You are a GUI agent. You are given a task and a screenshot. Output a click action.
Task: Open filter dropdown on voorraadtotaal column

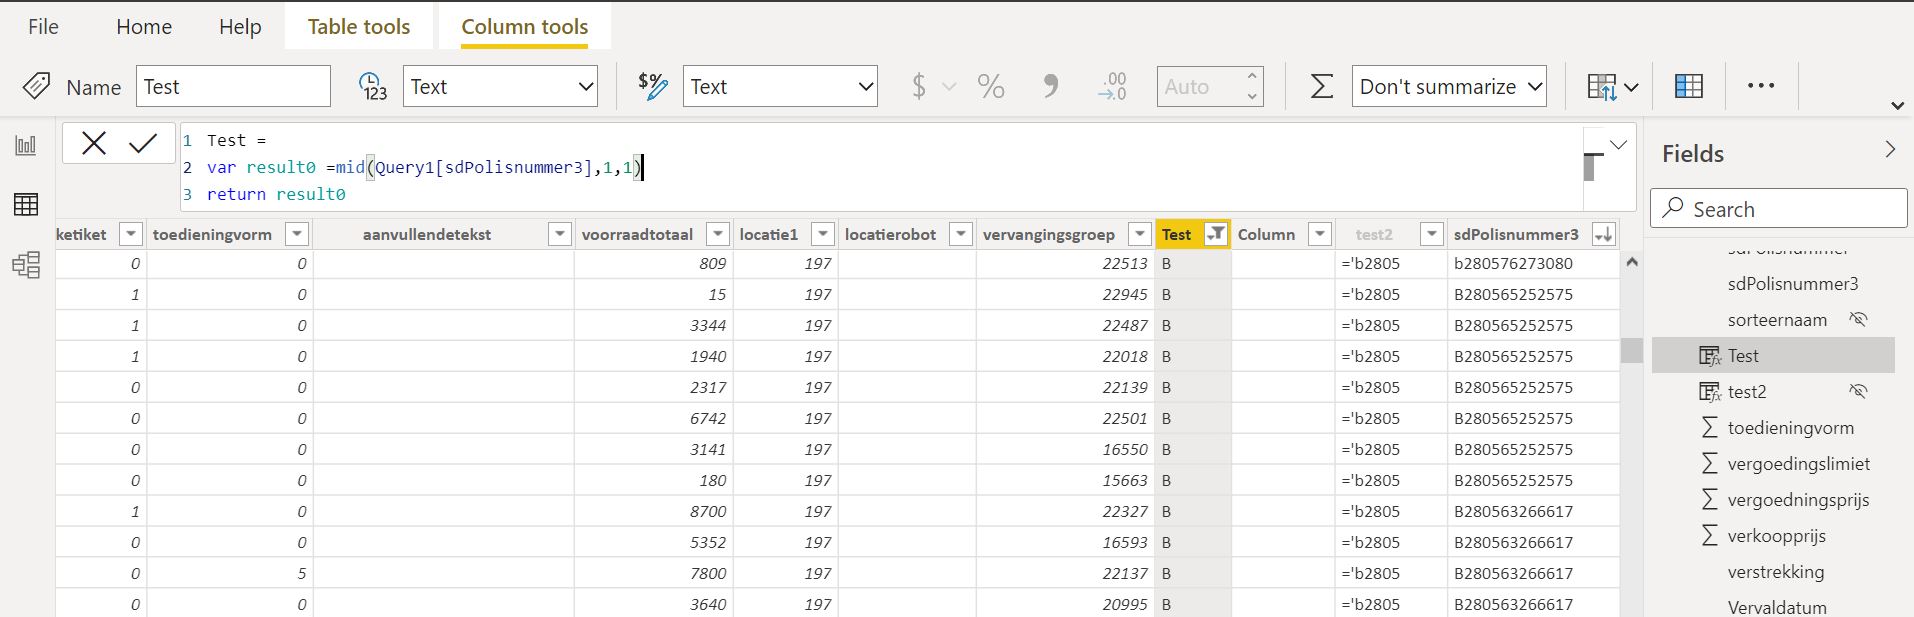[x=718, y=234]
